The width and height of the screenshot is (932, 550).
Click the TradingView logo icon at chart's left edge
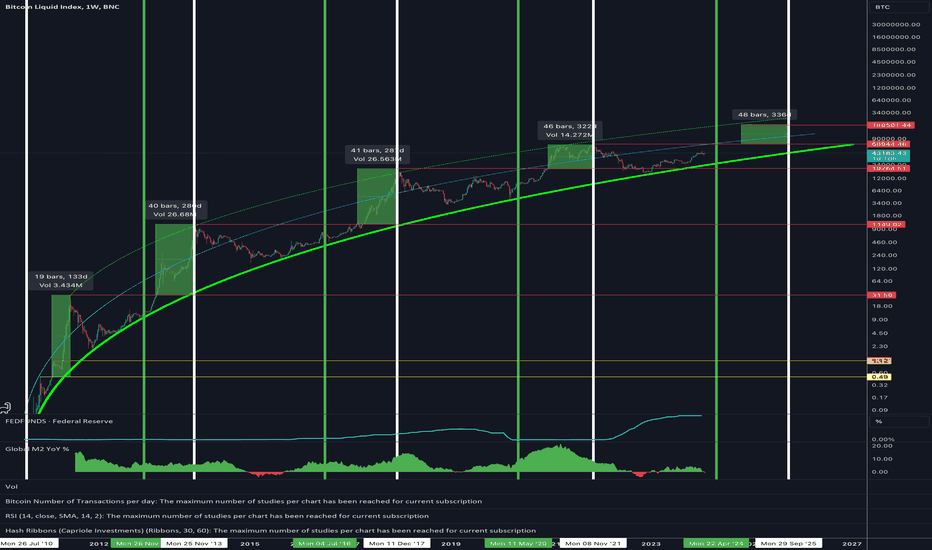coord(6,407)
